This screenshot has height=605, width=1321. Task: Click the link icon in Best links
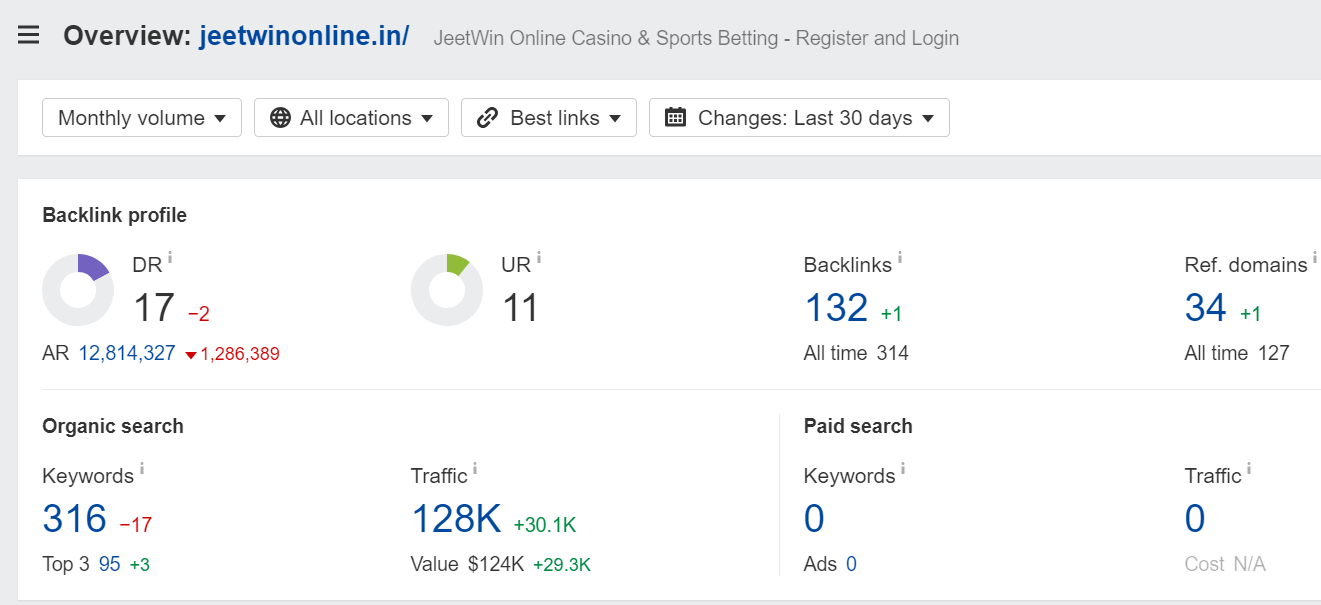click(487, 118)
